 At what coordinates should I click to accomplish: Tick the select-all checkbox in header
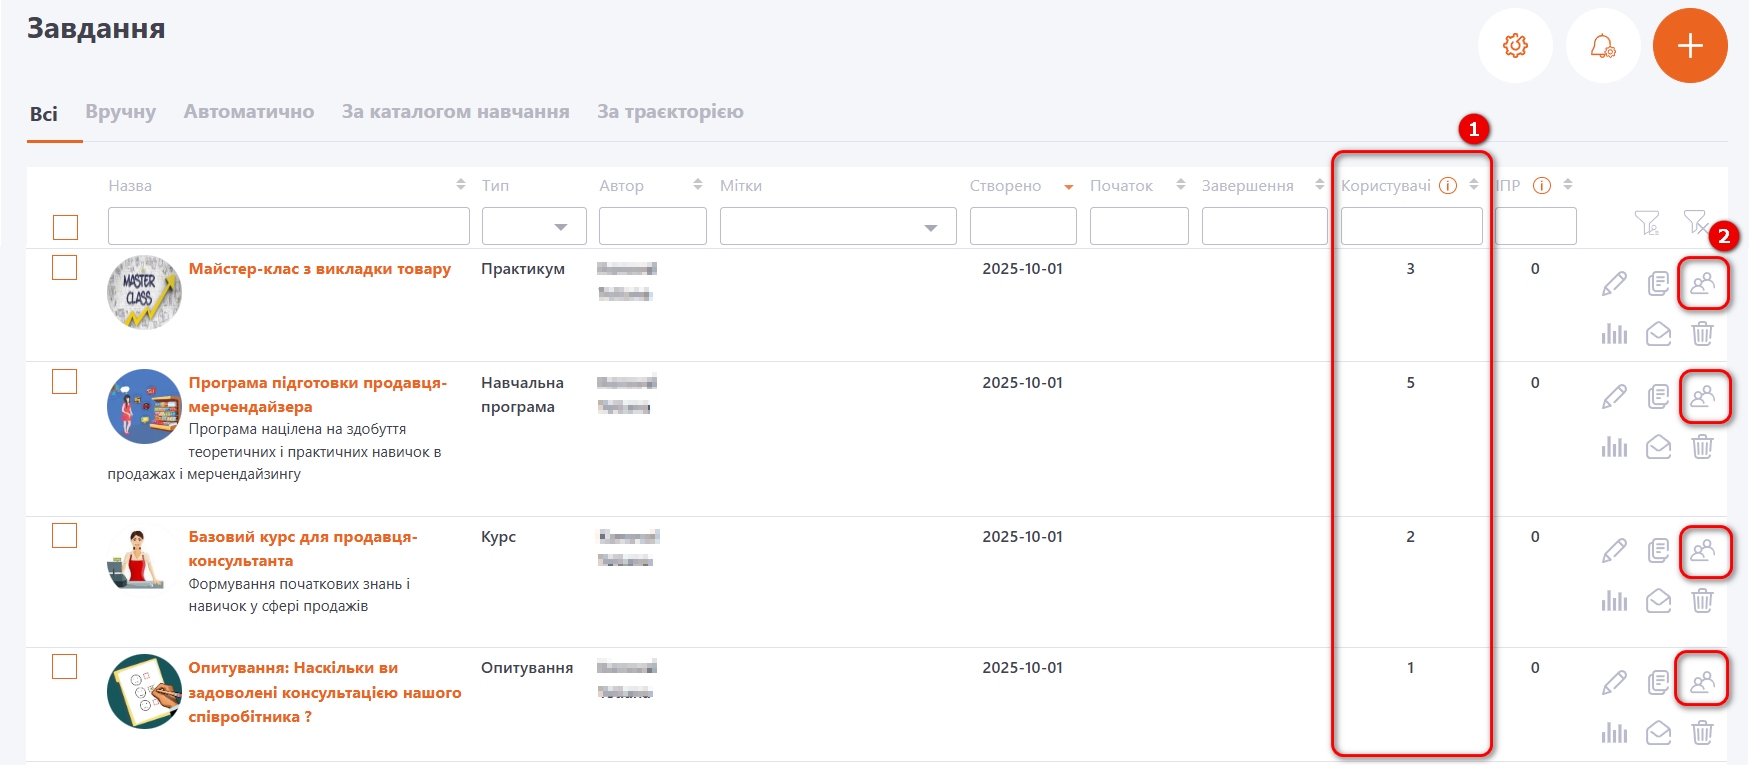[65, 227]
